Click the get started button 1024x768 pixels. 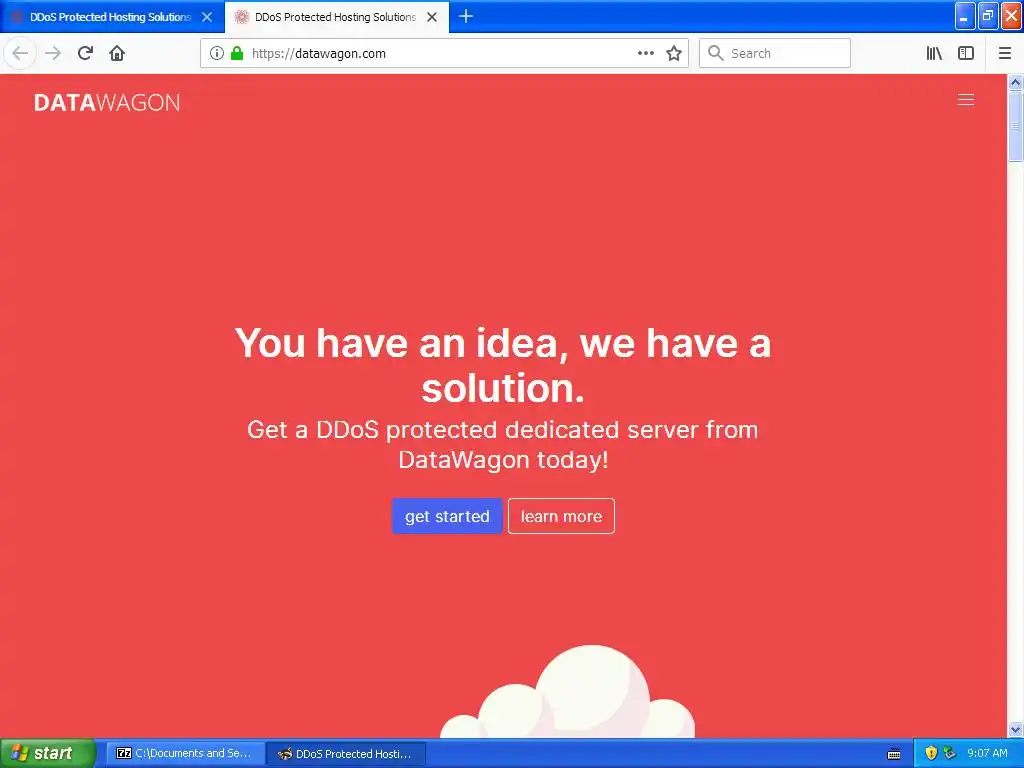click(447, 516)
